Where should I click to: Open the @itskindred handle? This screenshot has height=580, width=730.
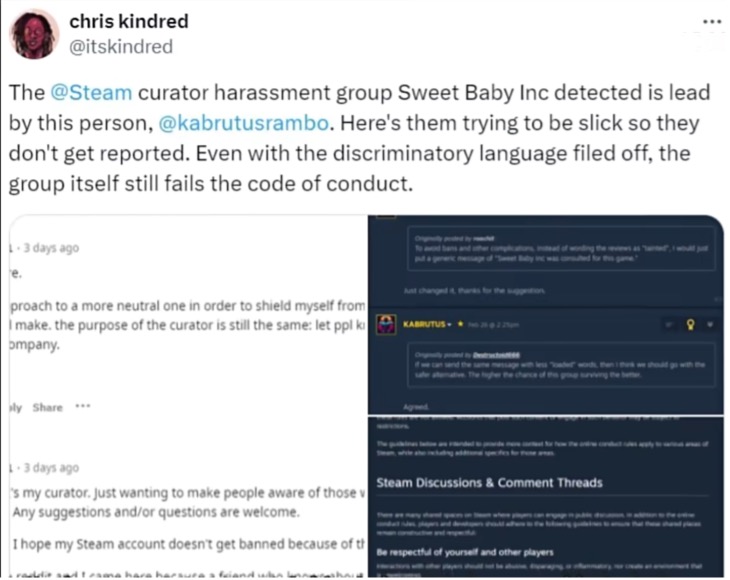(121, 47)
